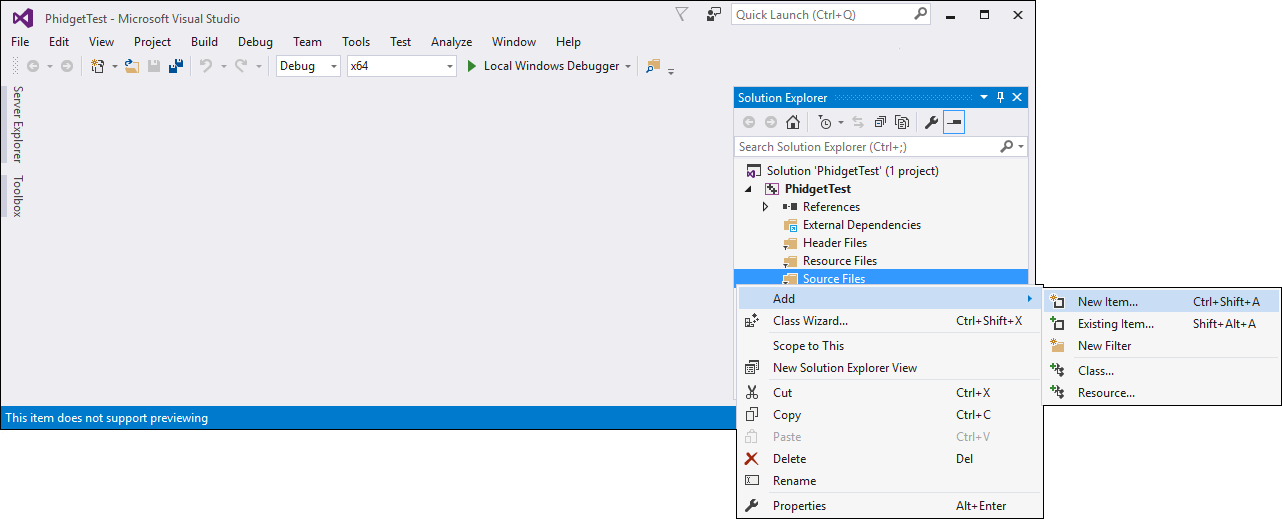This screenshot has height=519, width=1282.
Task: Click the Undo toolbar icon
Action: click(206, 66)
